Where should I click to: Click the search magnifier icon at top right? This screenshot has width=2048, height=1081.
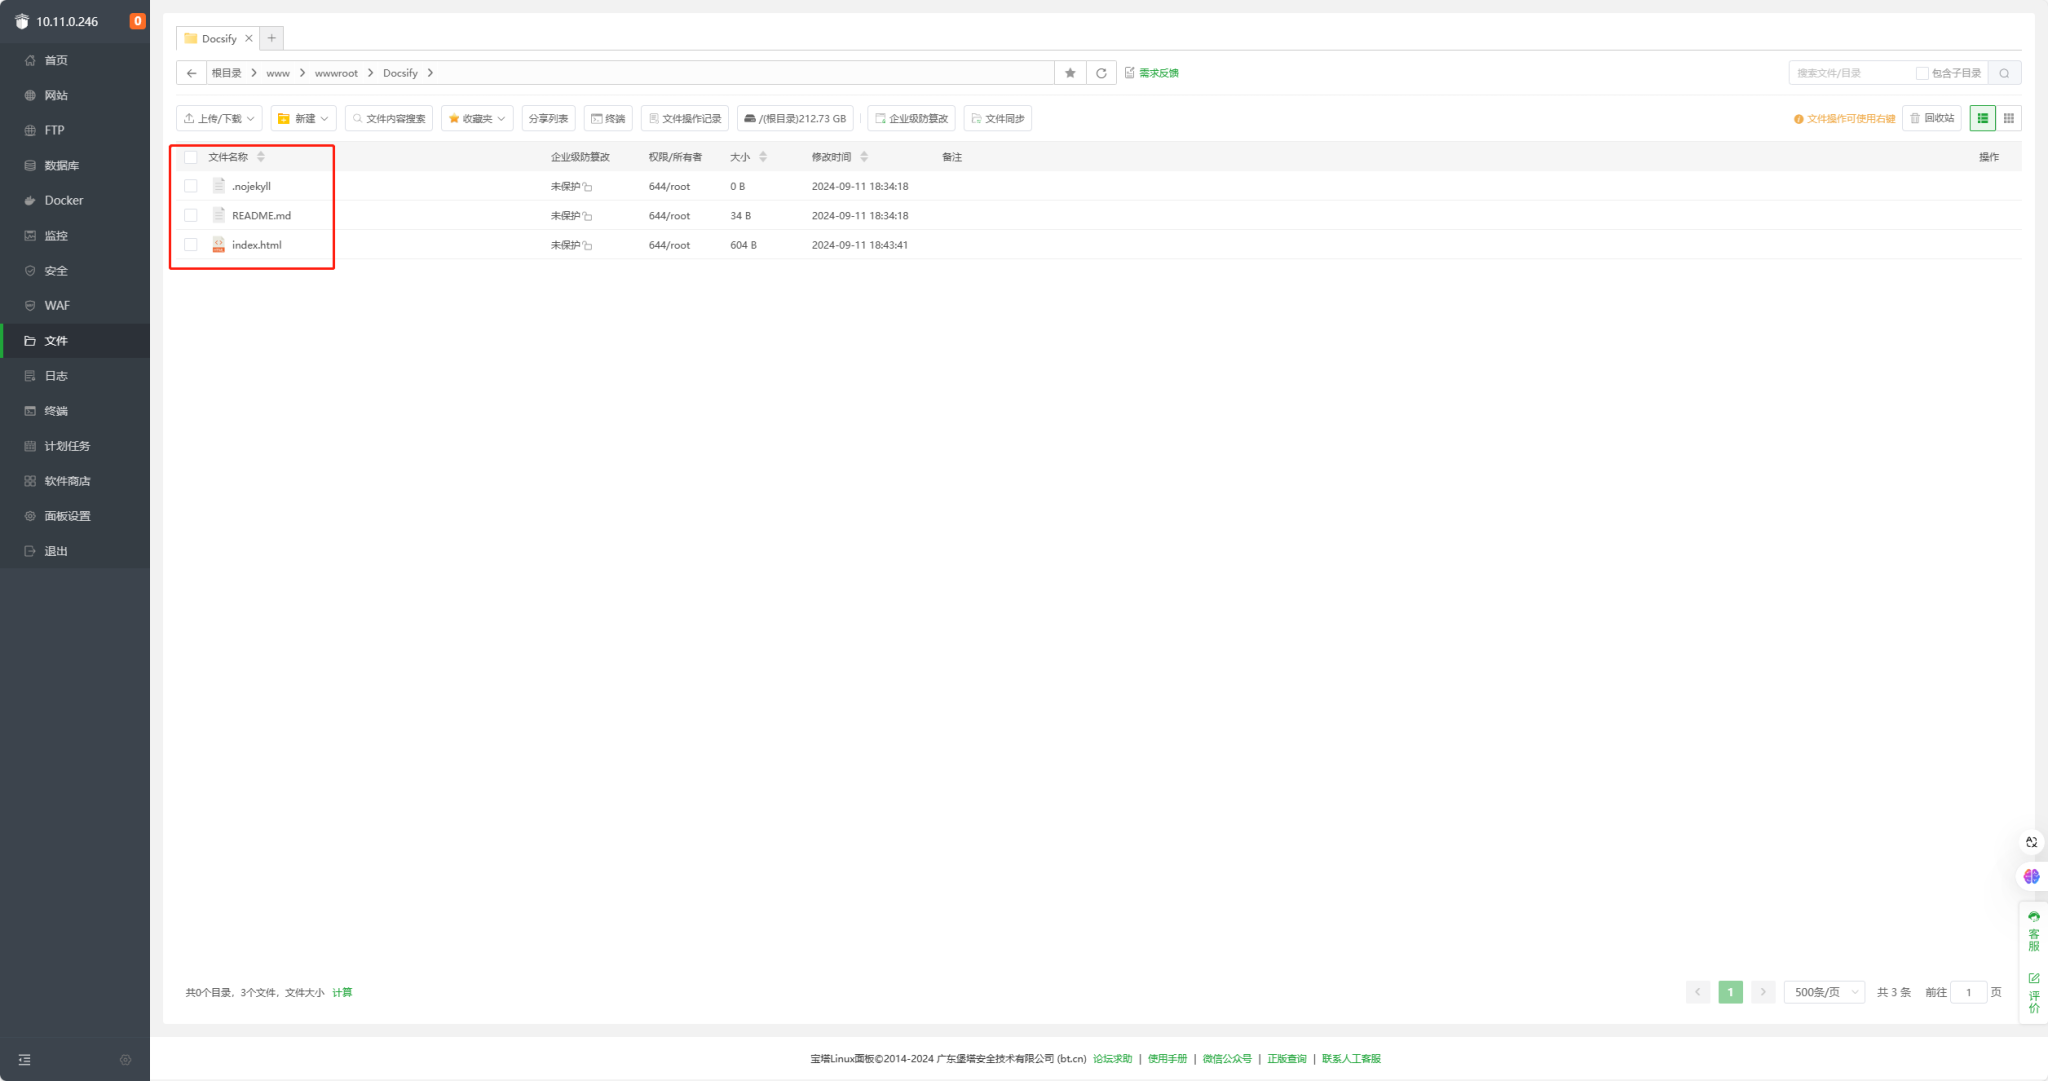tap(2004, 73)
